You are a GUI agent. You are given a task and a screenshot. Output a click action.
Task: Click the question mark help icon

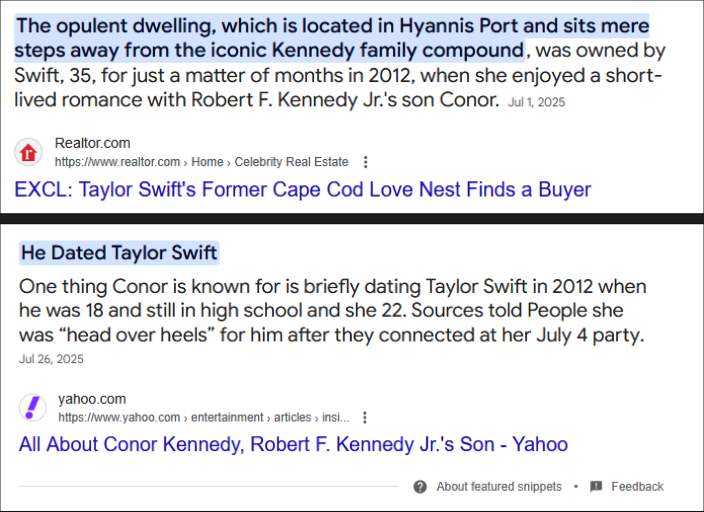(420, 487)
